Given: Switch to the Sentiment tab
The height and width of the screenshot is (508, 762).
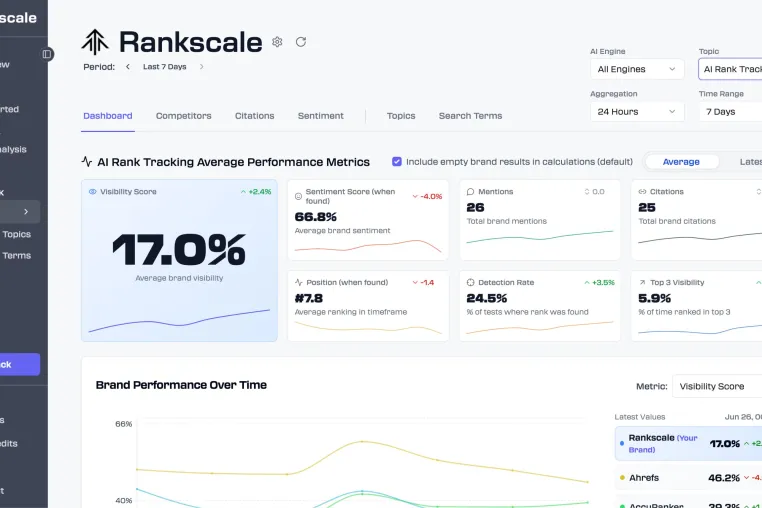Looking at the screenshot, I should [321, 116].
